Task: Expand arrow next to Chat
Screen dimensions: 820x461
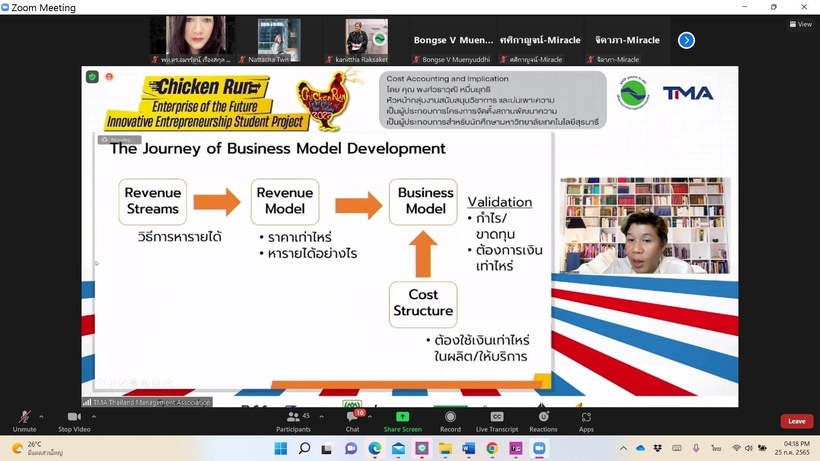Action: [x=370, y=417]
